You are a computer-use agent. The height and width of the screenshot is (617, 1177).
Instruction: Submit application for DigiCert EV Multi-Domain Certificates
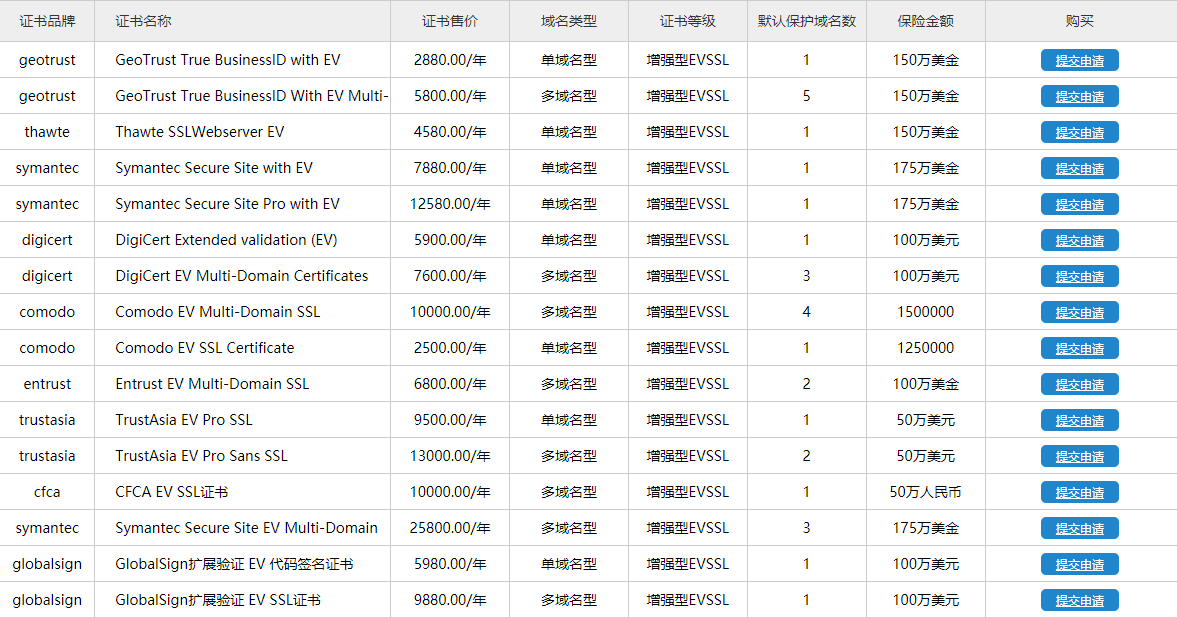coord(1079,276)
